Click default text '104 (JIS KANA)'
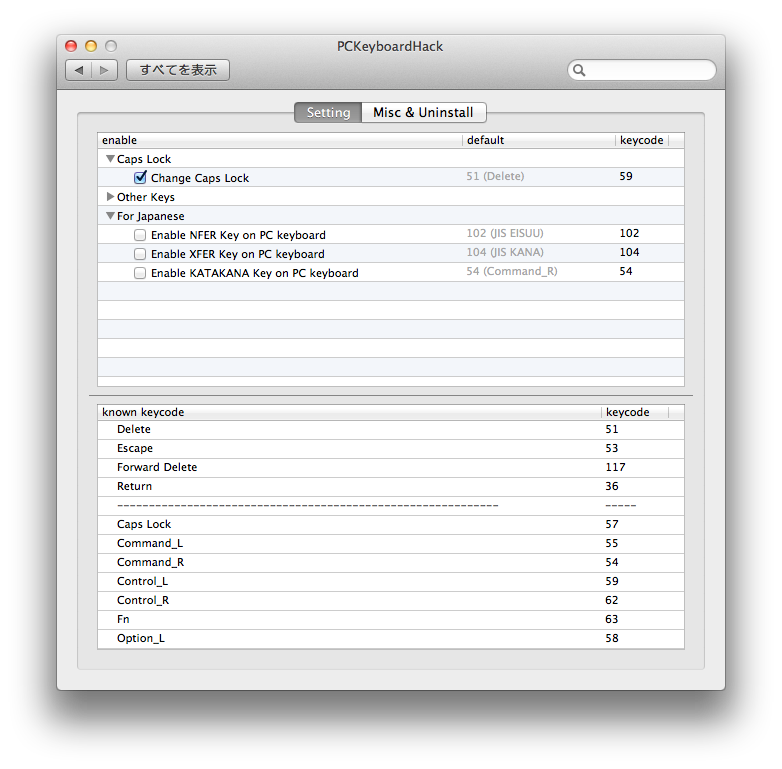 505,252
